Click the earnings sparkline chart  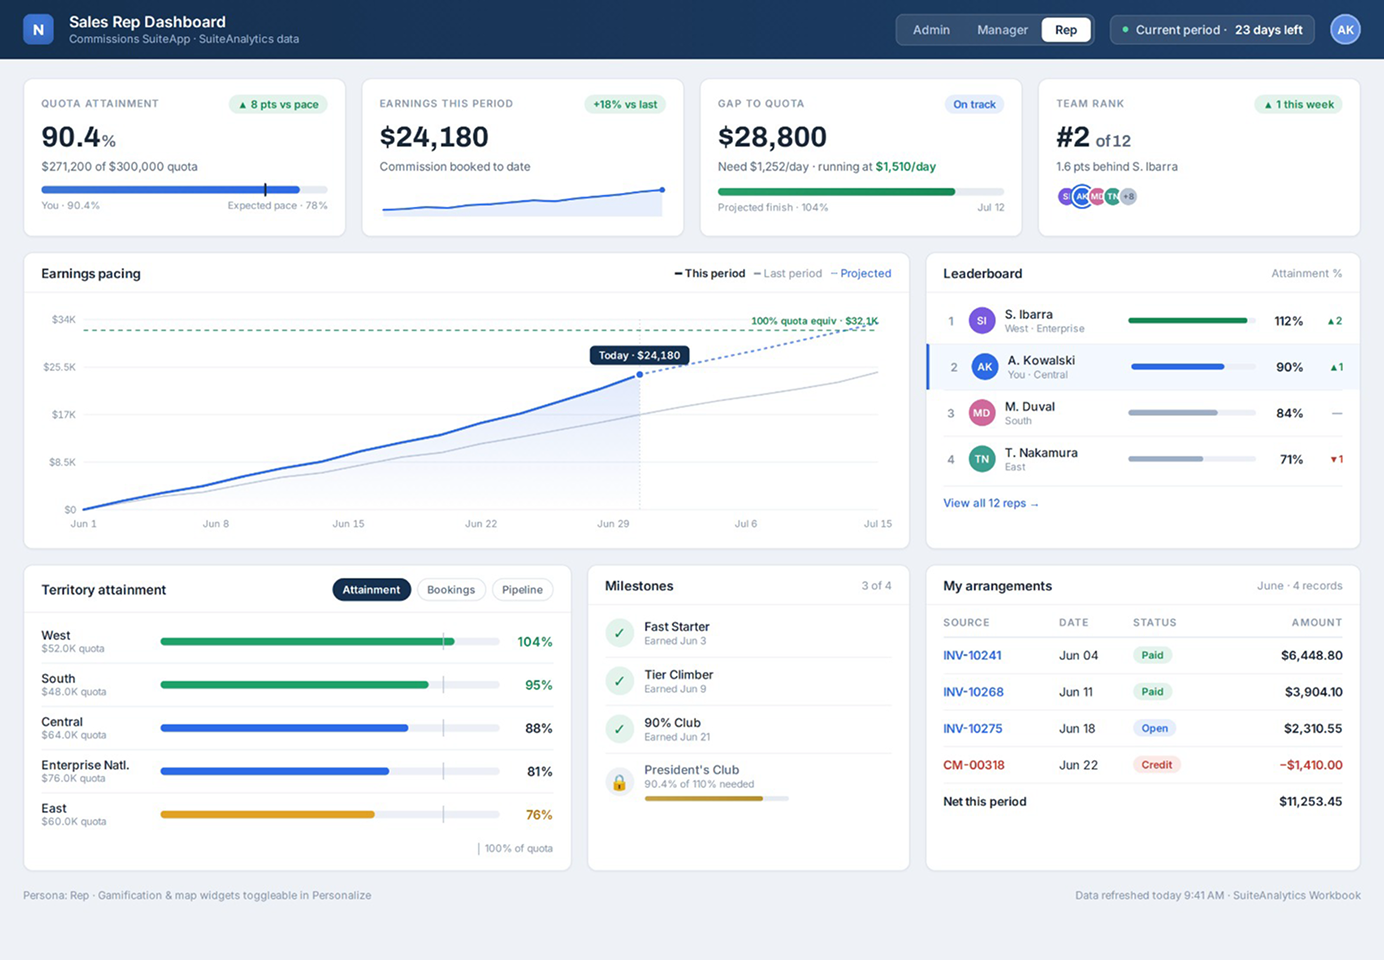pos(522,201)
